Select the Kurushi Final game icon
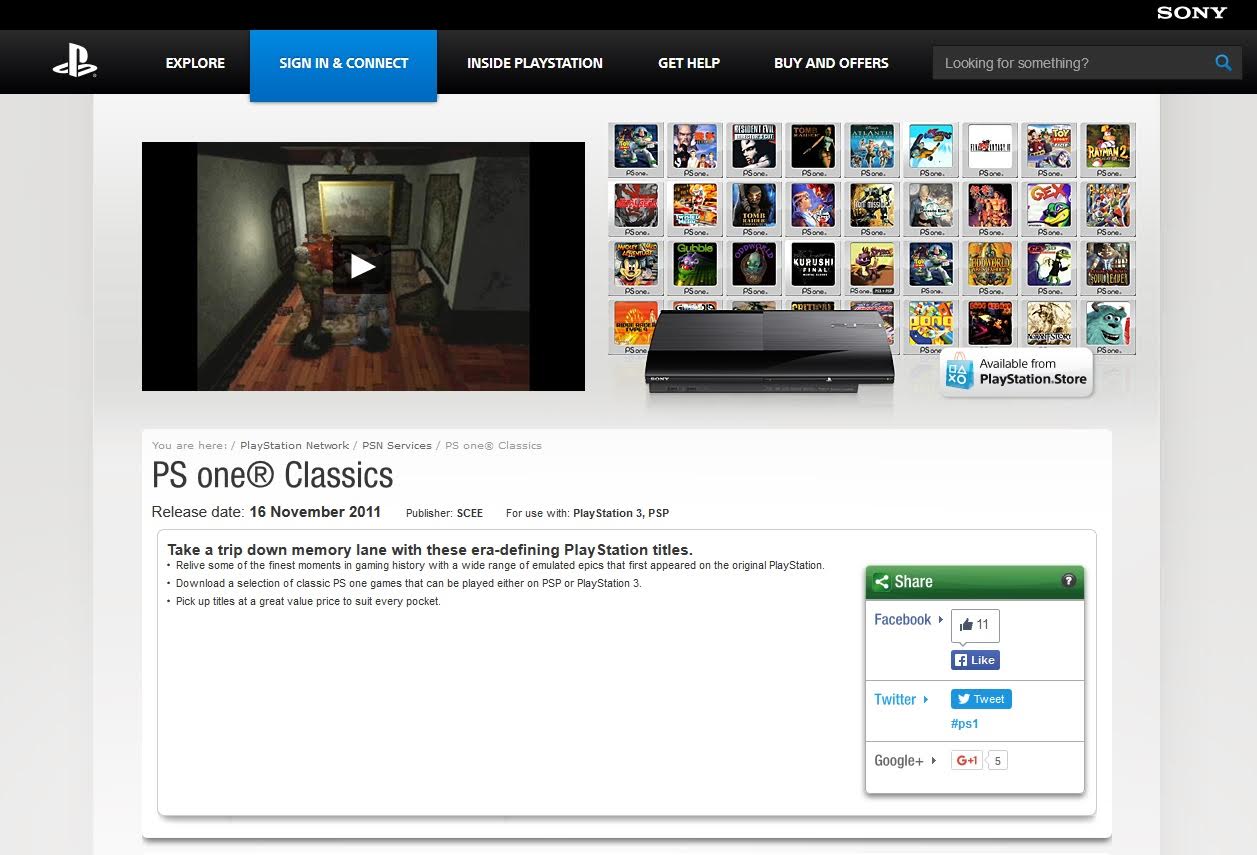This screenshot has height=855, width=1257. click(x=813, y=267)
